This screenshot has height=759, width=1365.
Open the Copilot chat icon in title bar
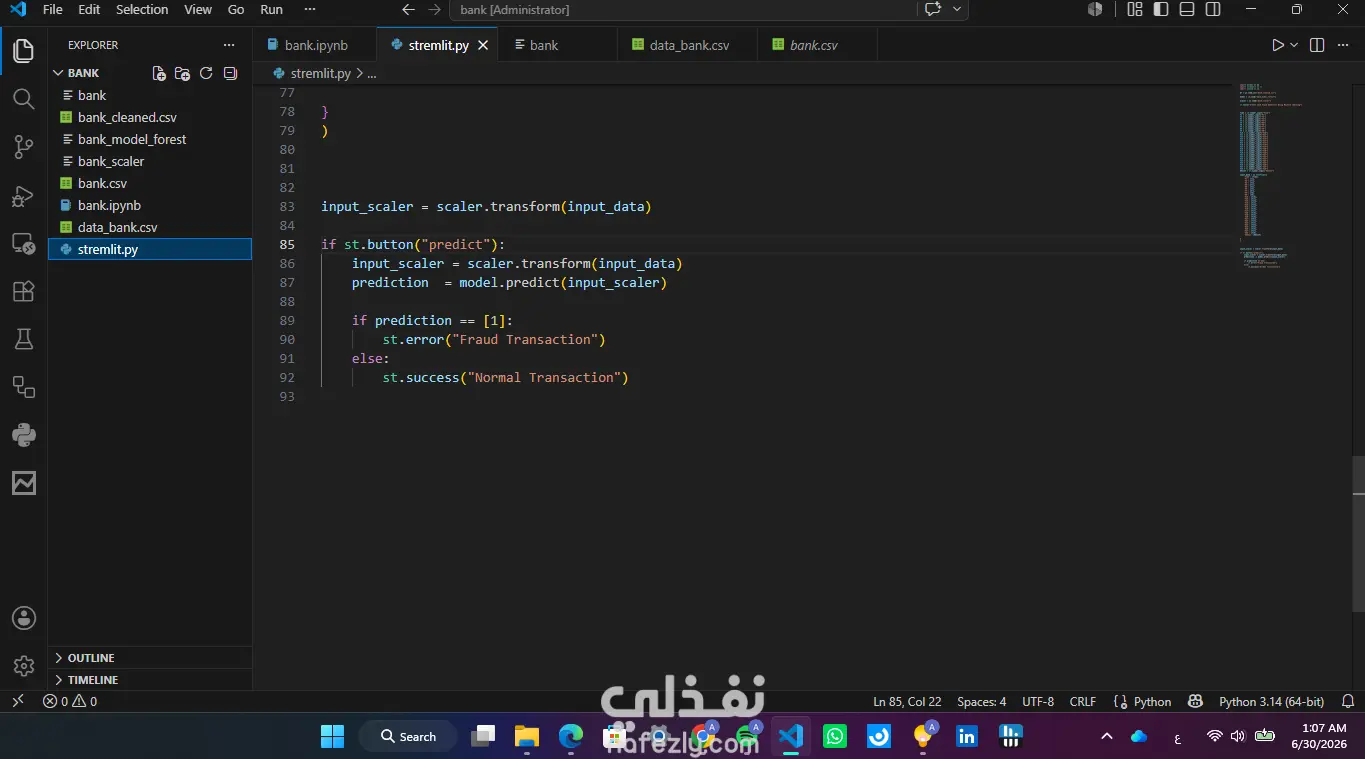(933, 10)
